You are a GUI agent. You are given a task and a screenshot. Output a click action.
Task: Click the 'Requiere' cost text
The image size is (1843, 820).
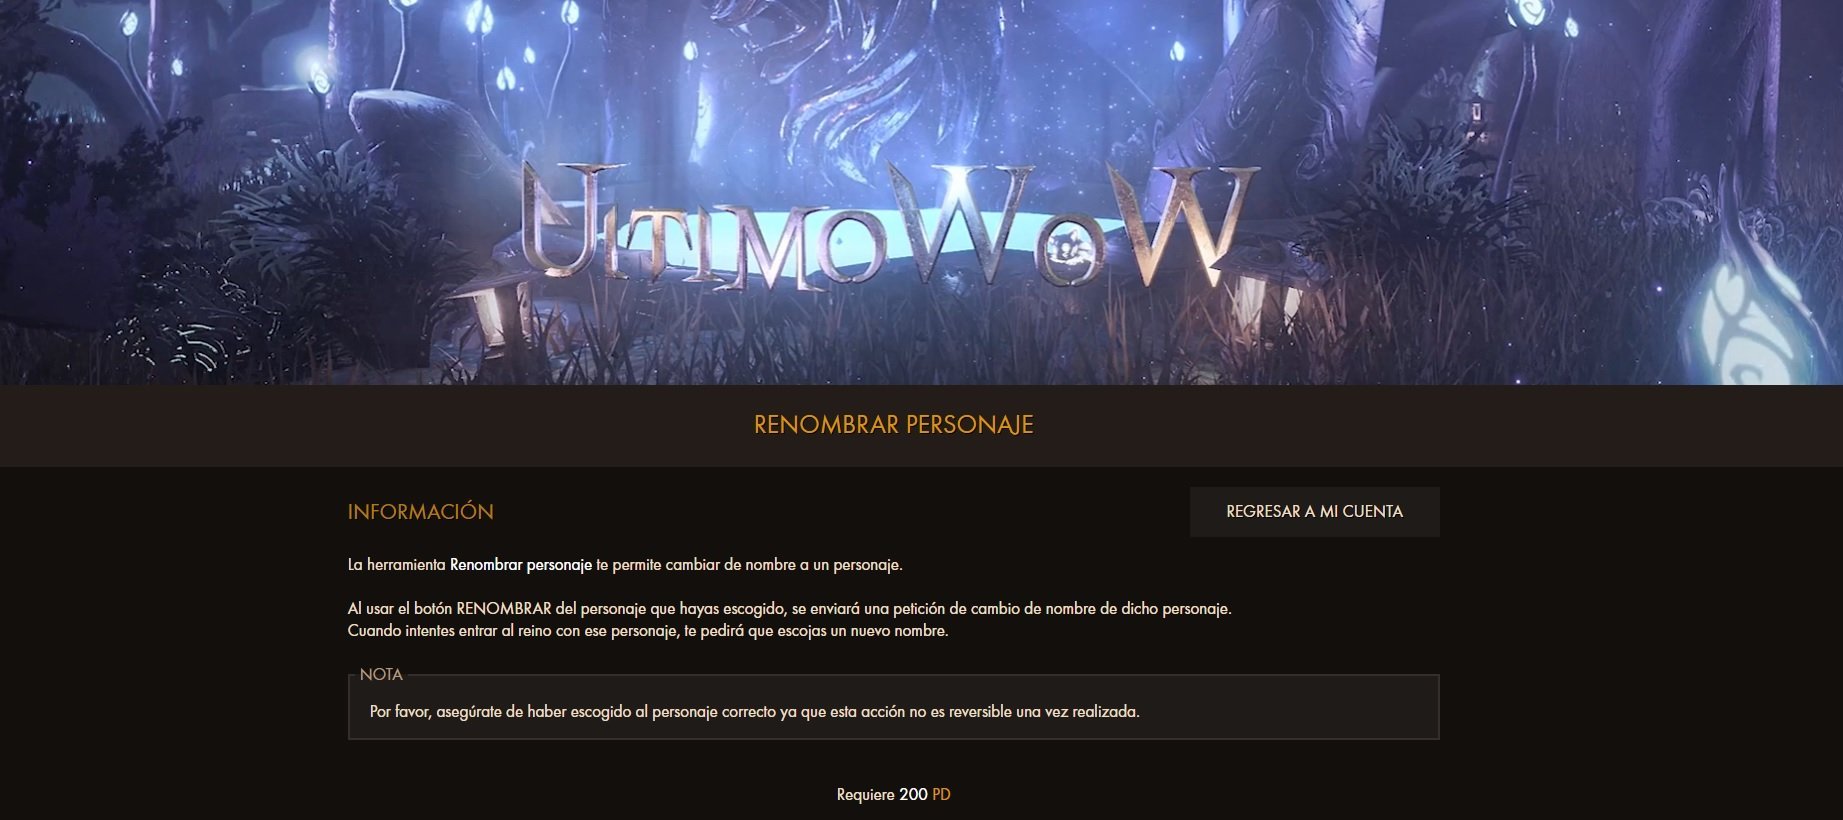(x=865, y=795)
